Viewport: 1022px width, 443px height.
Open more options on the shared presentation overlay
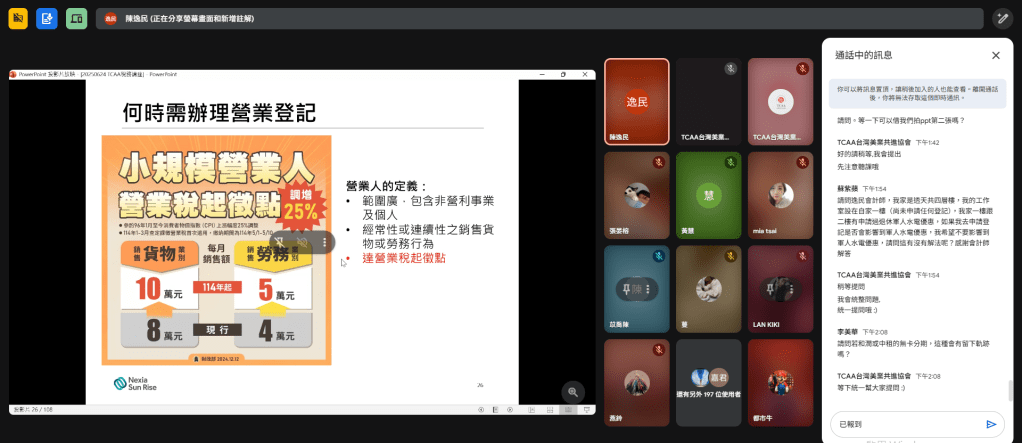point(324,242)
